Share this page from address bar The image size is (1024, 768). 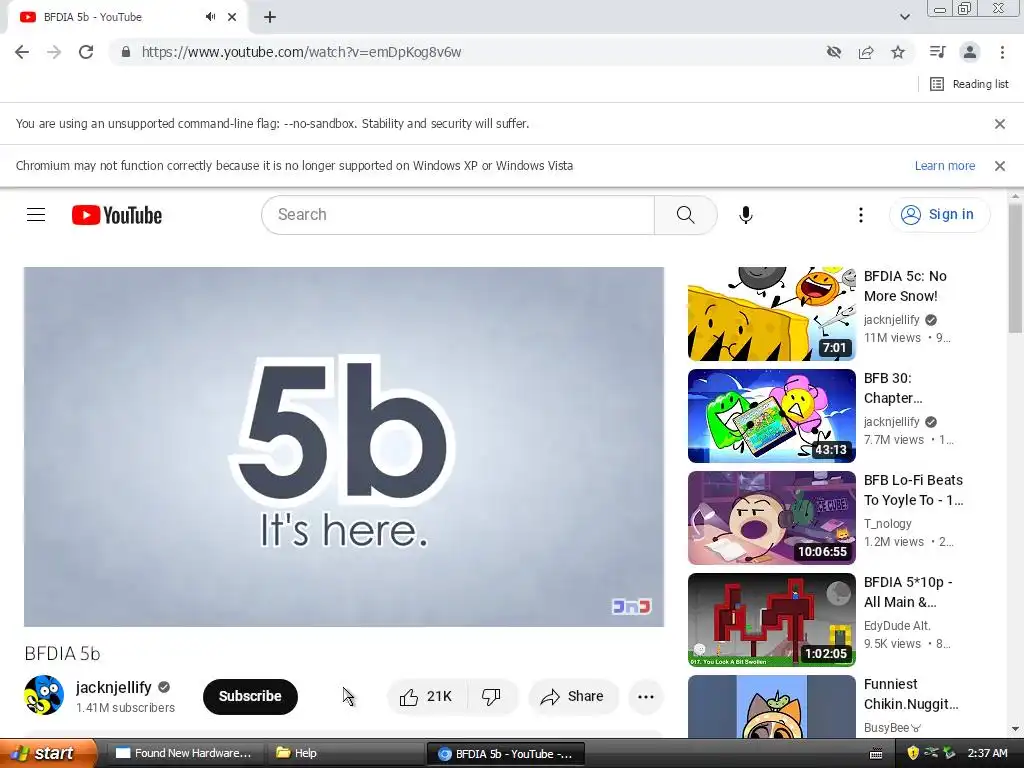[866, 52]
